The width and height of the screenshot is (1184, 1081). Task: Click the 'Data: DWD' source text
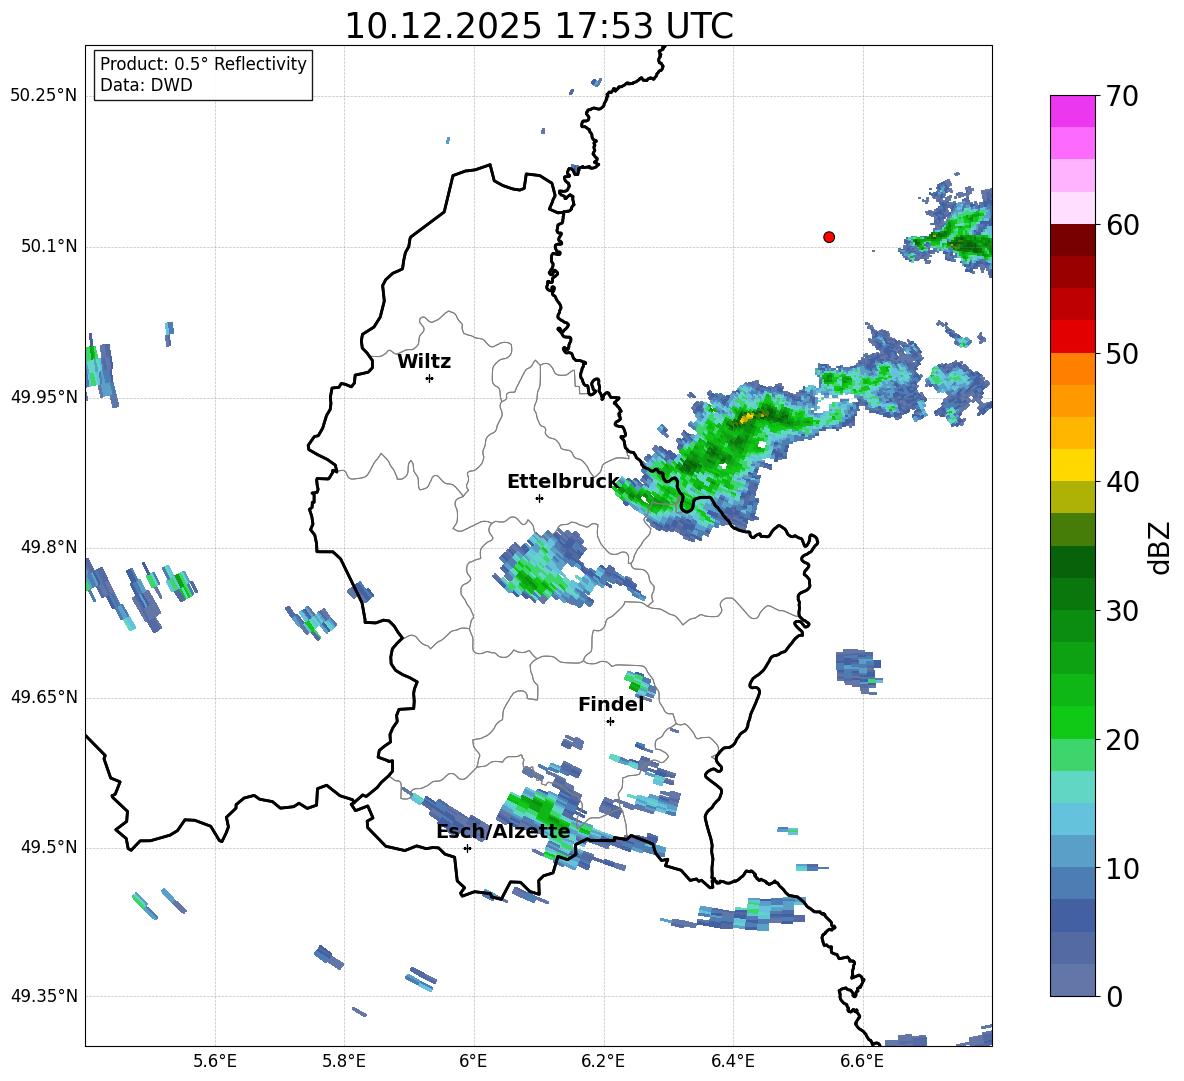pos(146,85)
